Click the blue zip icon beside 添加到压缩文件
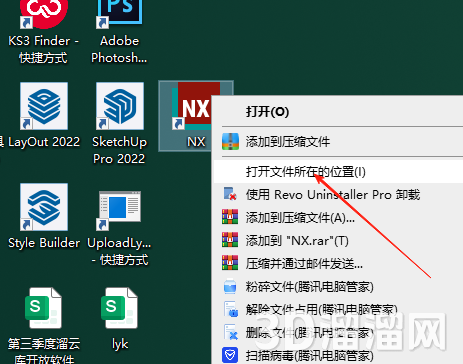This screenshot has width=463, height=364. 230,141
